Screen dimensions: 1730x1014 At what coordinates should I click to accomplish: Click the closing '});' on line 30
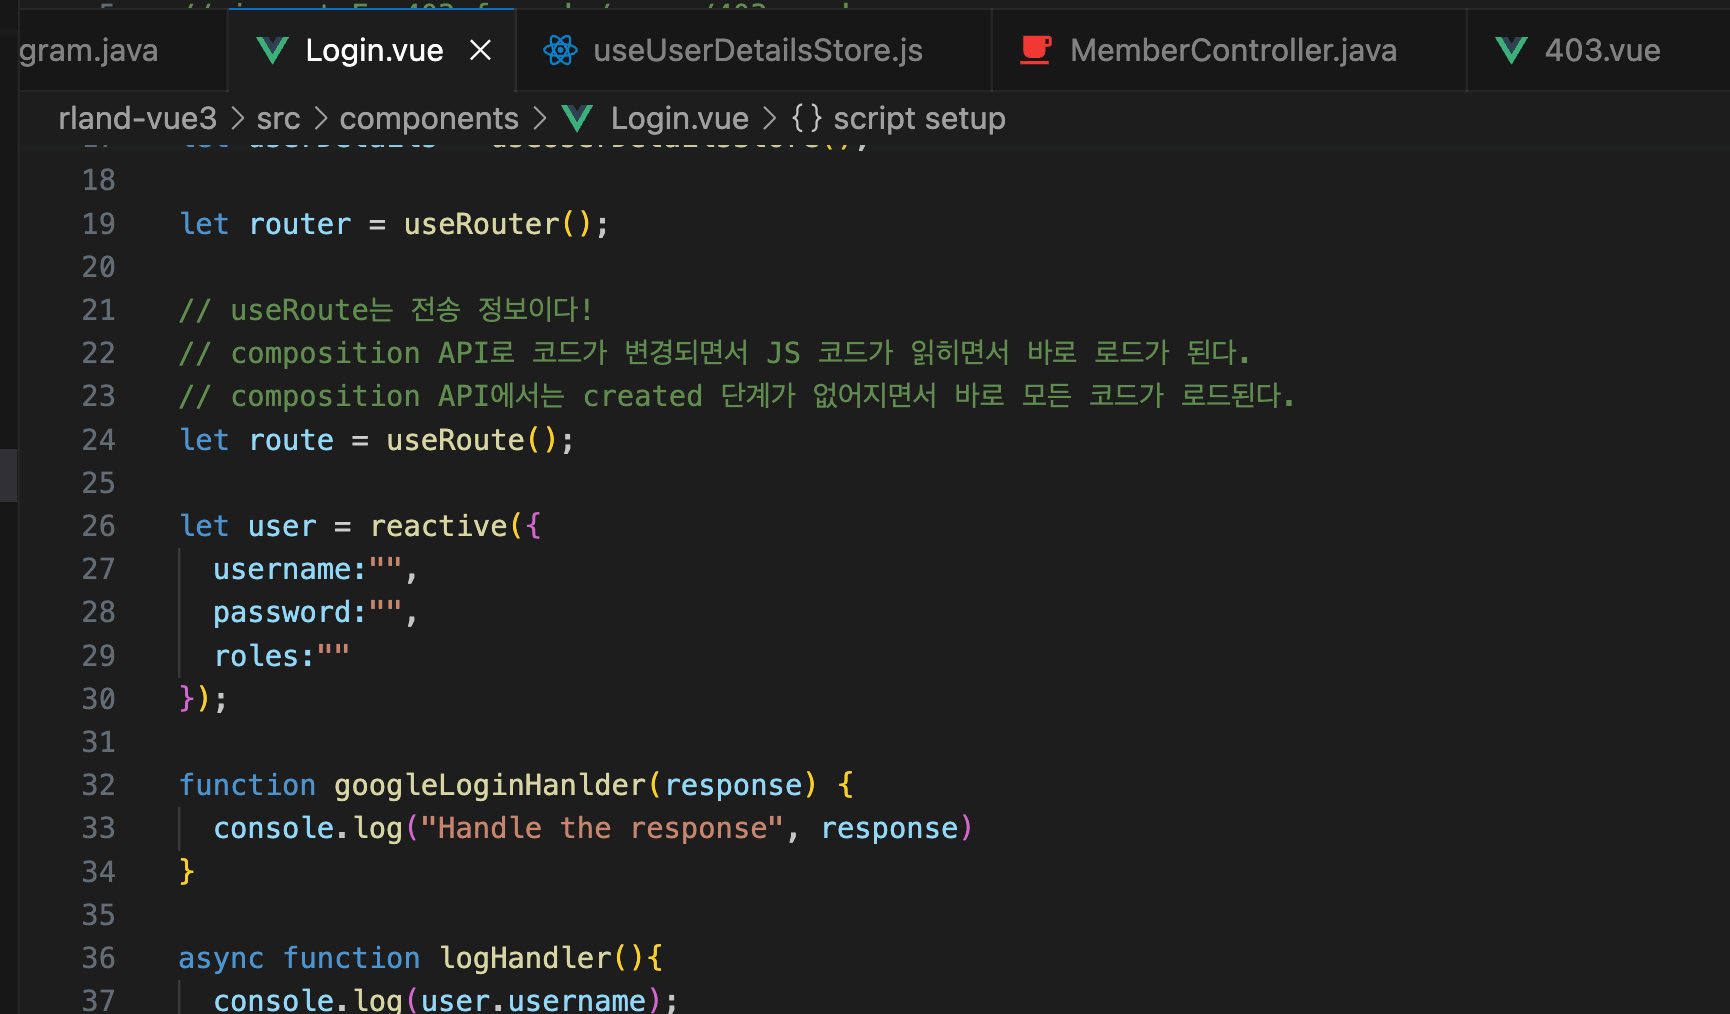coord(204,699)
